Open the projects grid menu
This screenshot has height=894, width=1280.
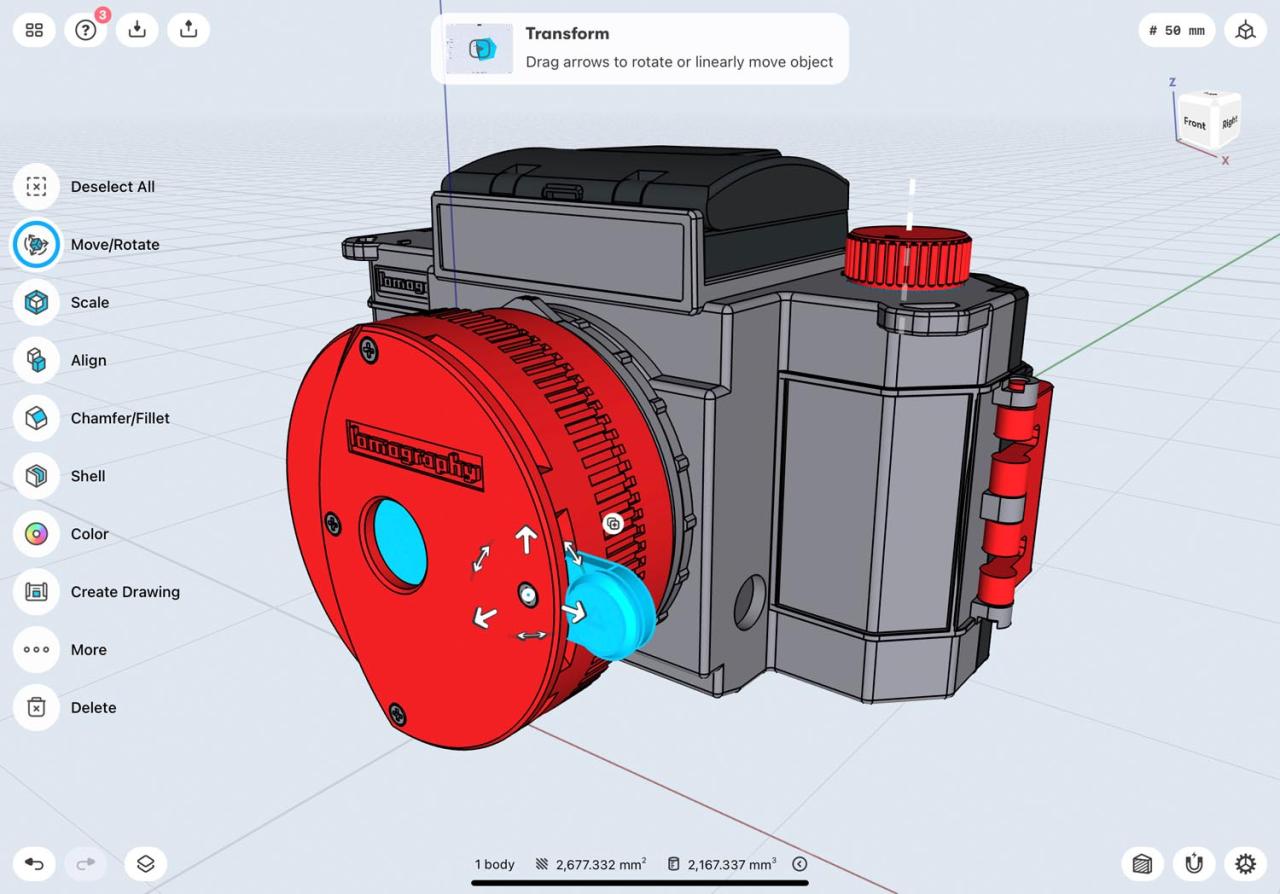click(x=33, y=29)
